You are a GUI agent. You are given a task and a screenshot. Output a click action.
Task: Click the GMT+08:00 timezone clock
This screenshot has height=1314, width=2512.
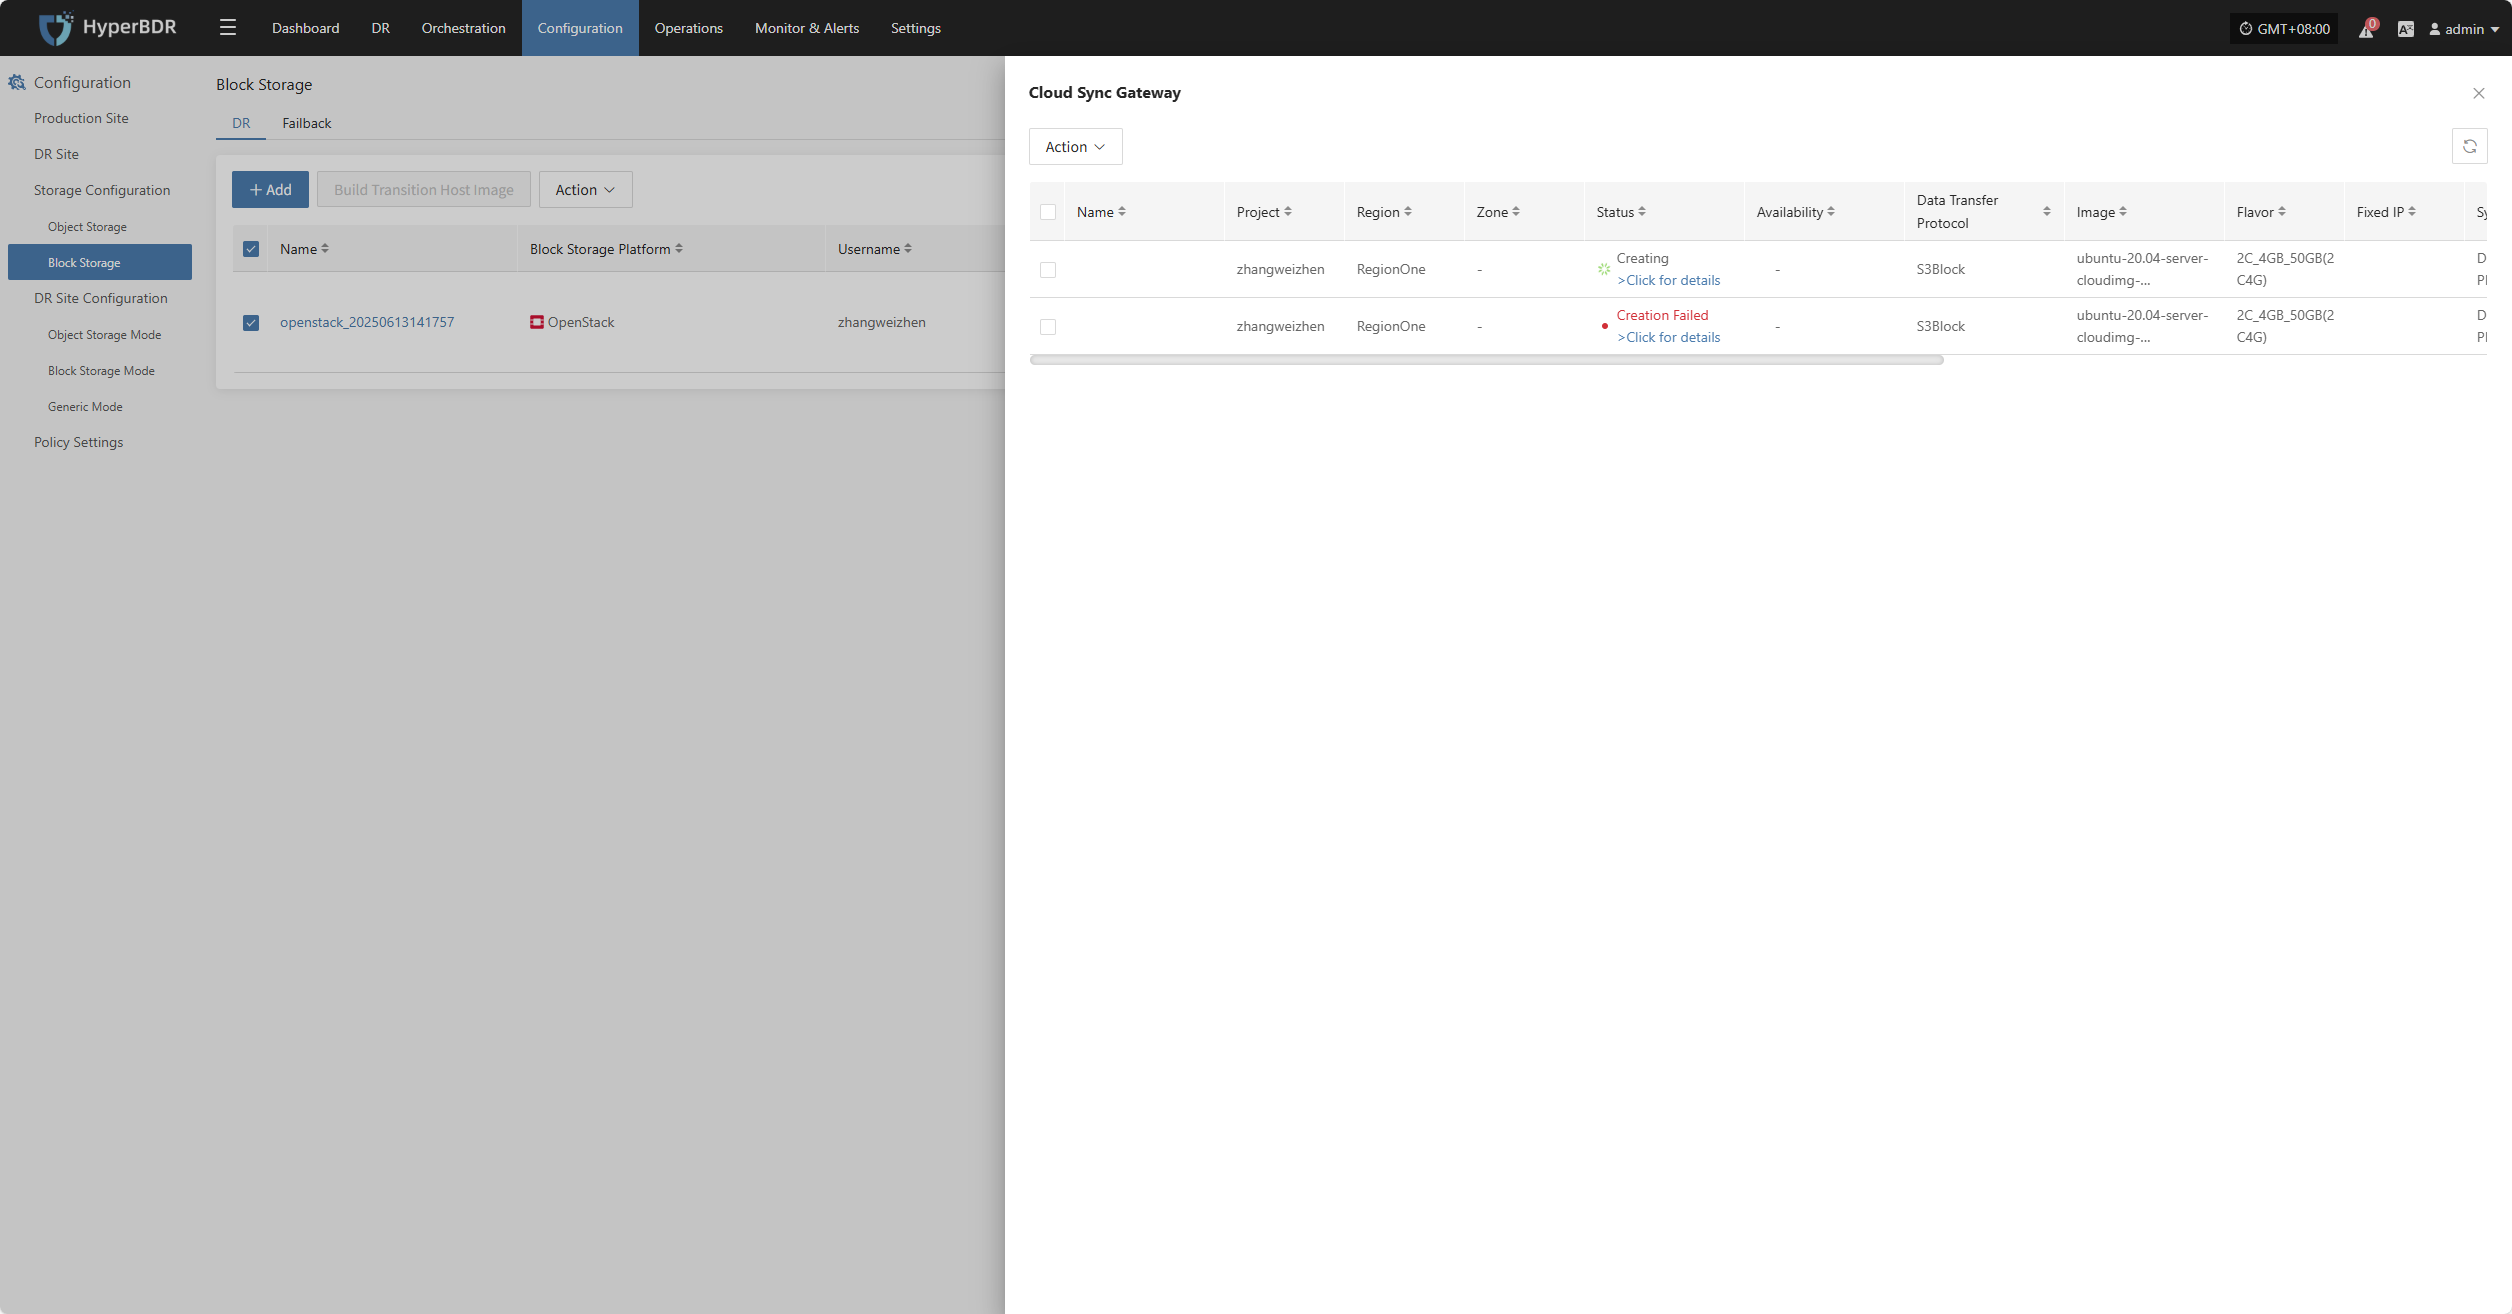point(2284,29)
